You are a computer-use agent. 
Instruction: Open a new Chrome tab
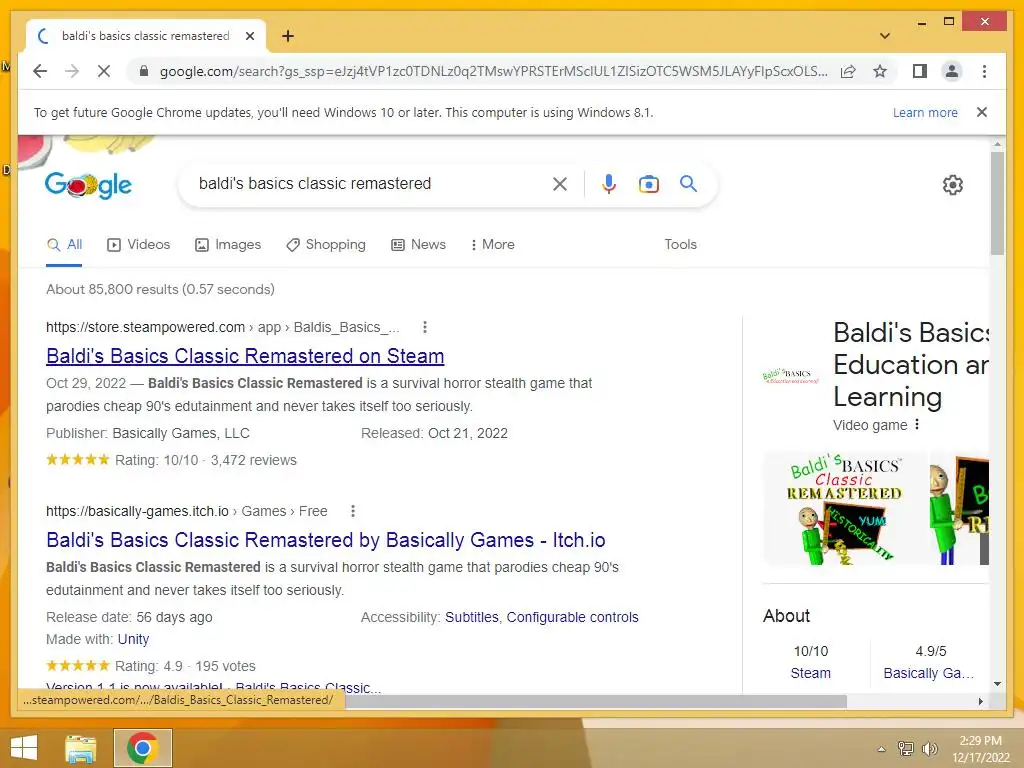[288, 36]
